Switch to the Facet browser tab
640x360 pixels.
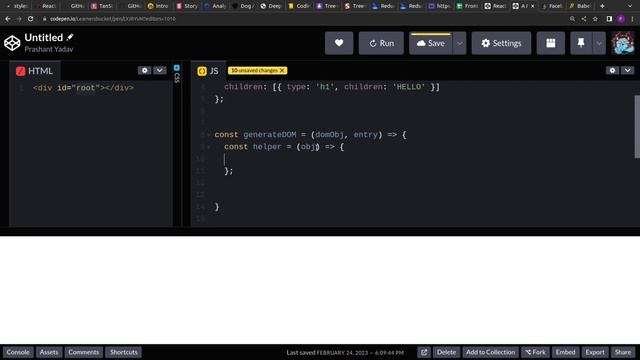point(552,6)
